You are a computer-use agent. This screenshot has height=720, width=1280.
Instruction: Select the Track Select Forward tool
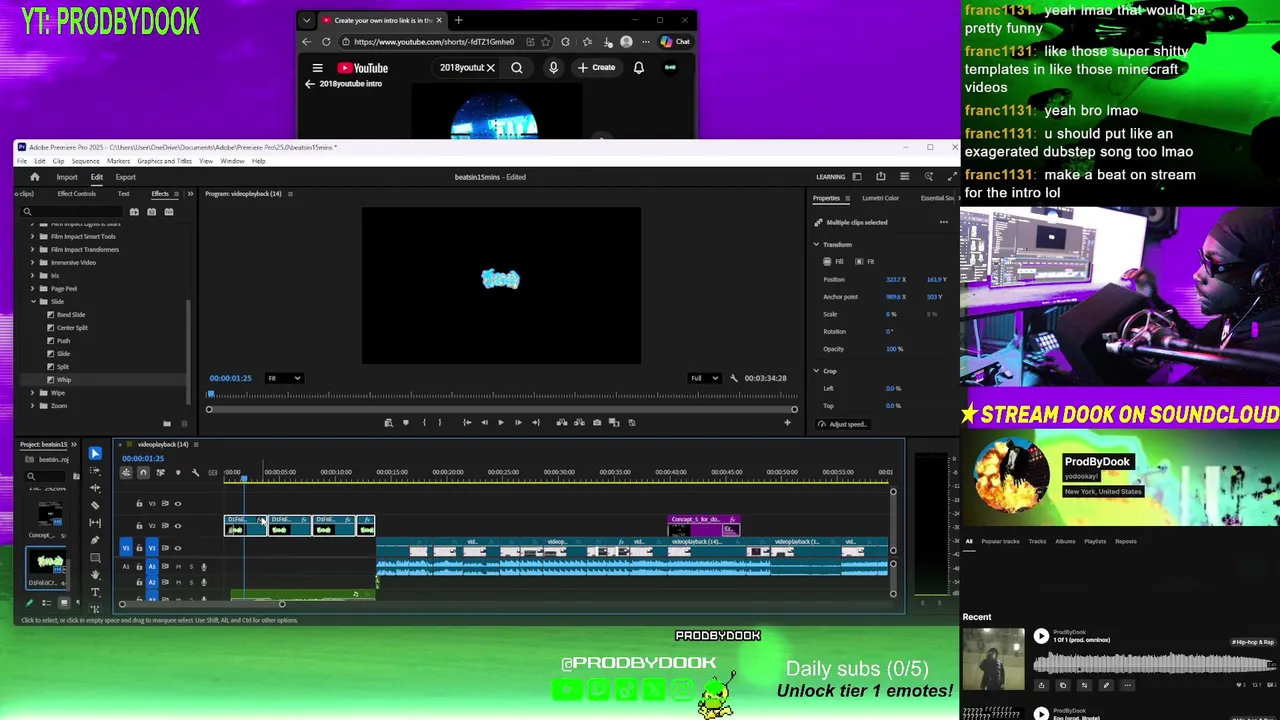pos(95,471)
